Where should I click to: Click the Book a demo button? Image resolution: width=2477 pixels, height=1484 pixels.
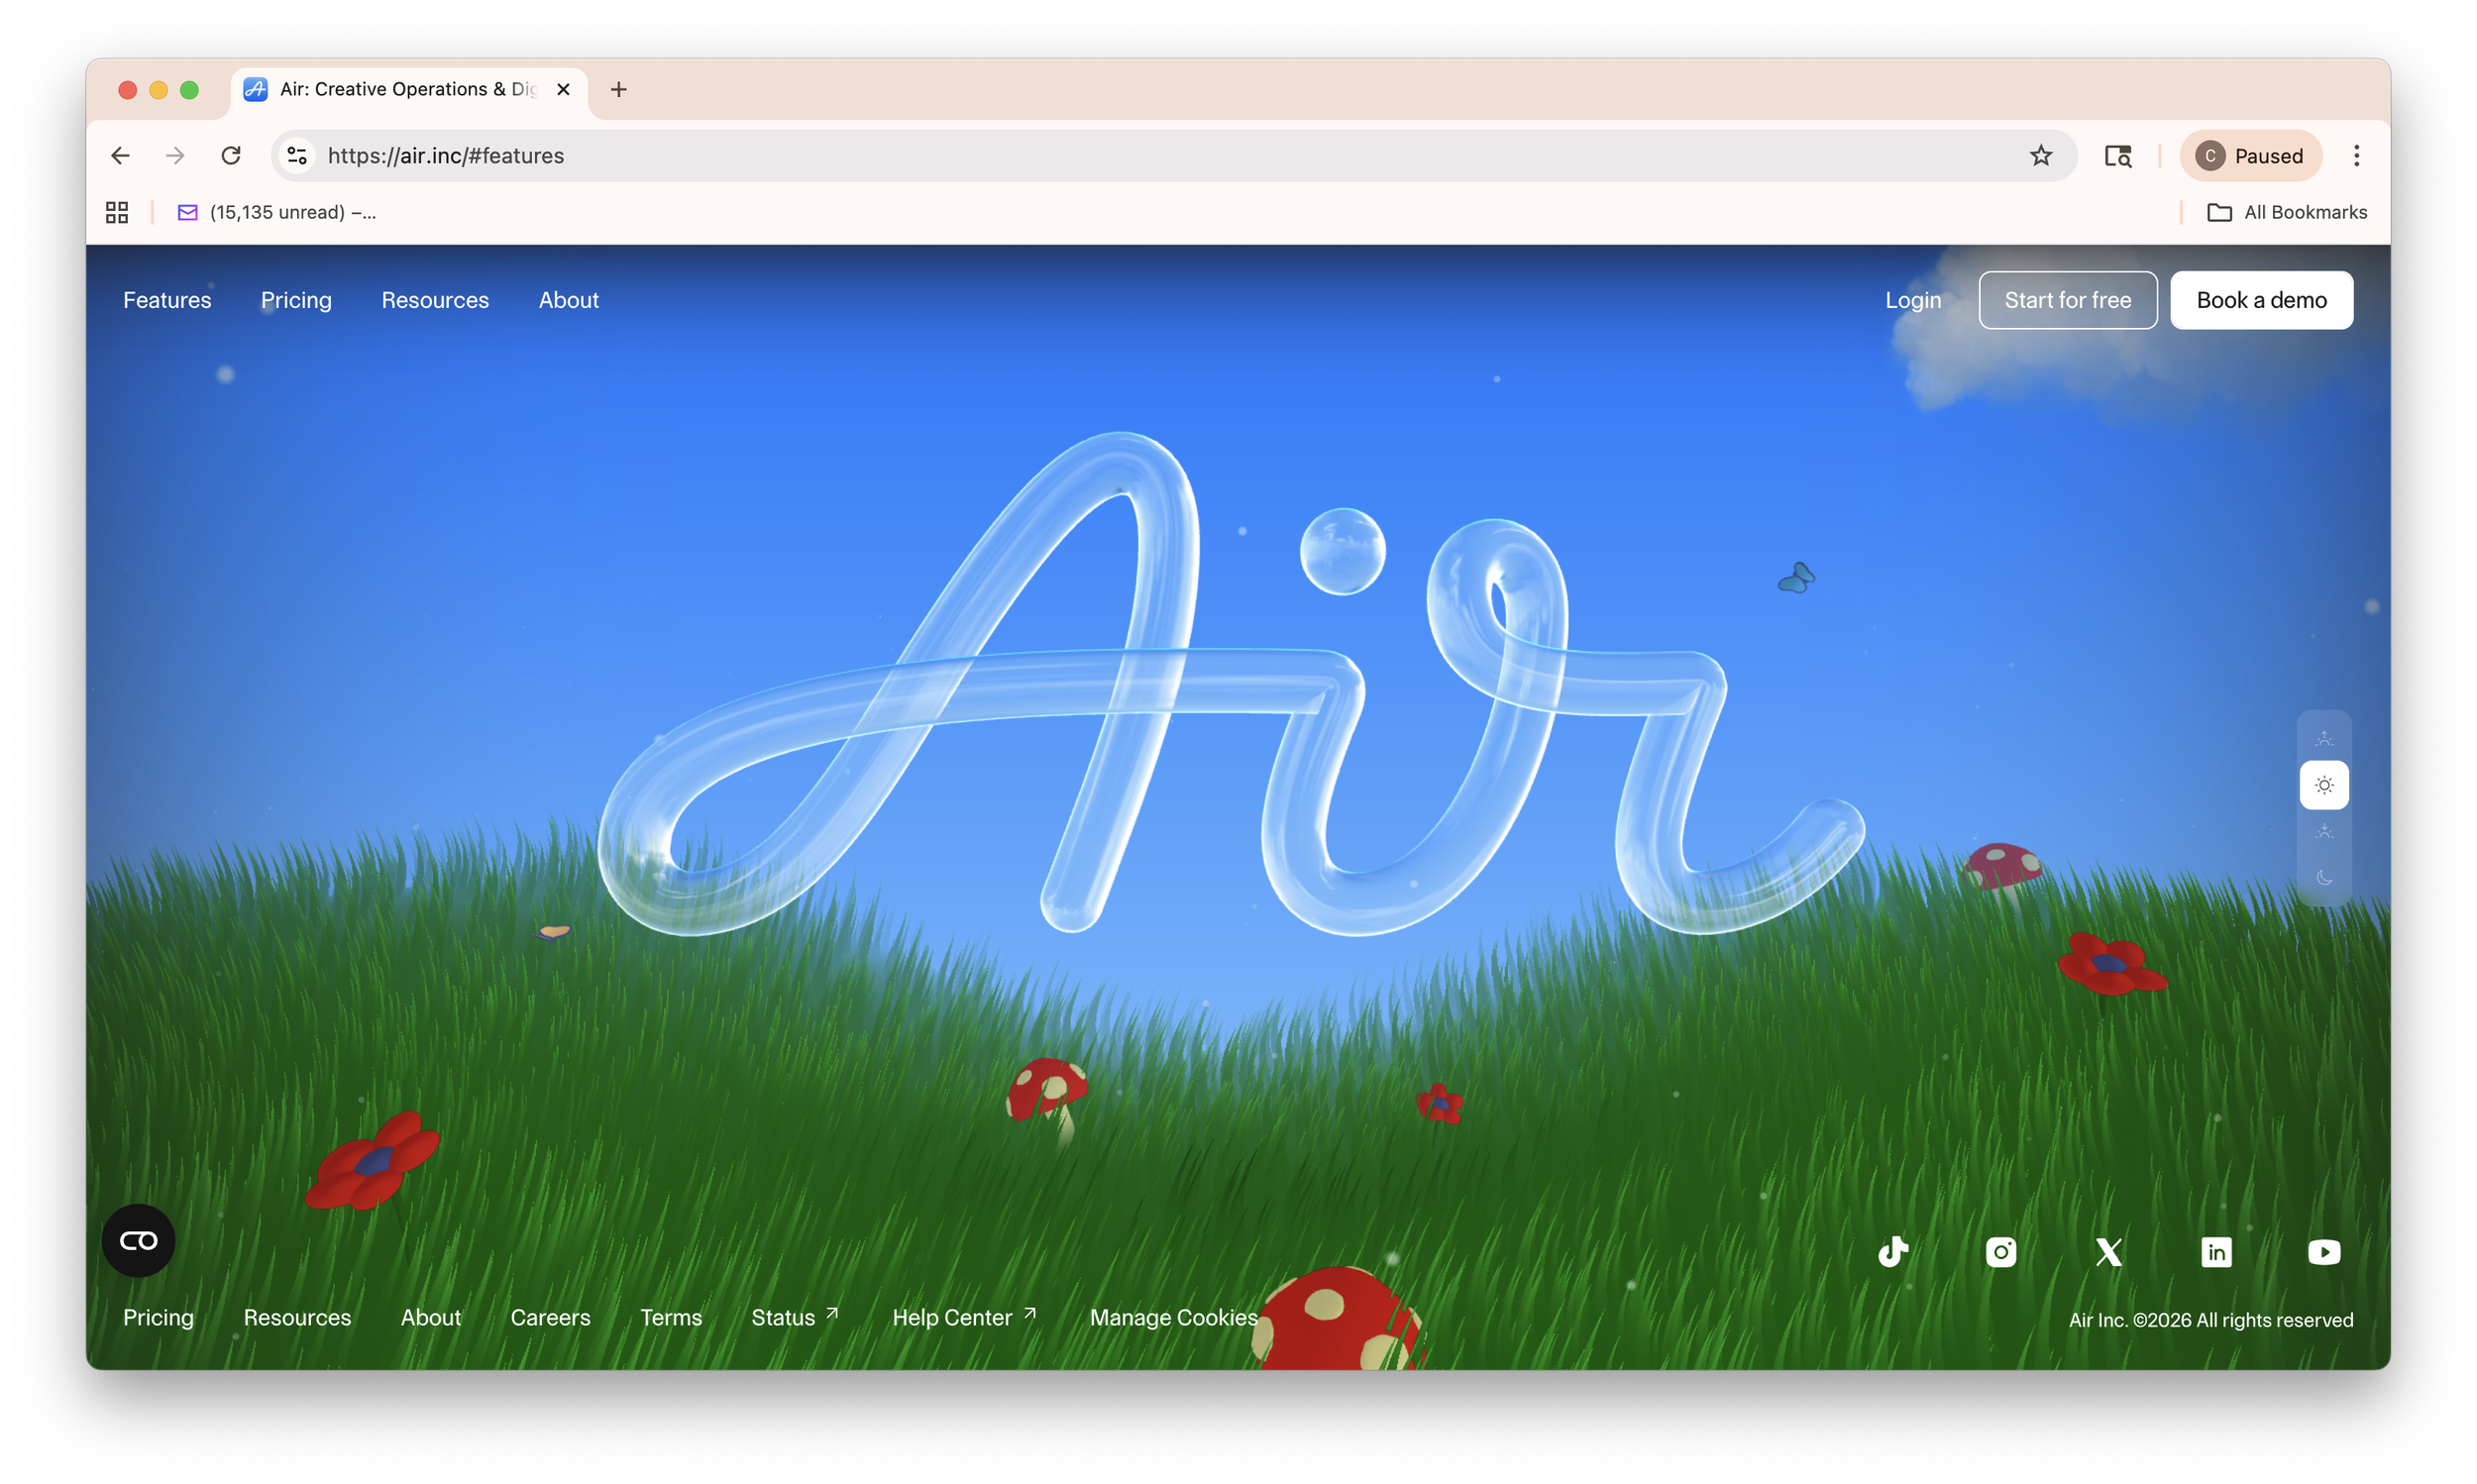coord(2261,300)
